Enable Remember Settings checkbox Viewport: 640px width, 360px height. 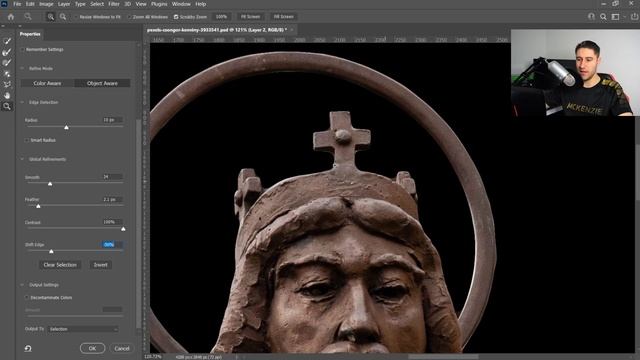point(23,49)
